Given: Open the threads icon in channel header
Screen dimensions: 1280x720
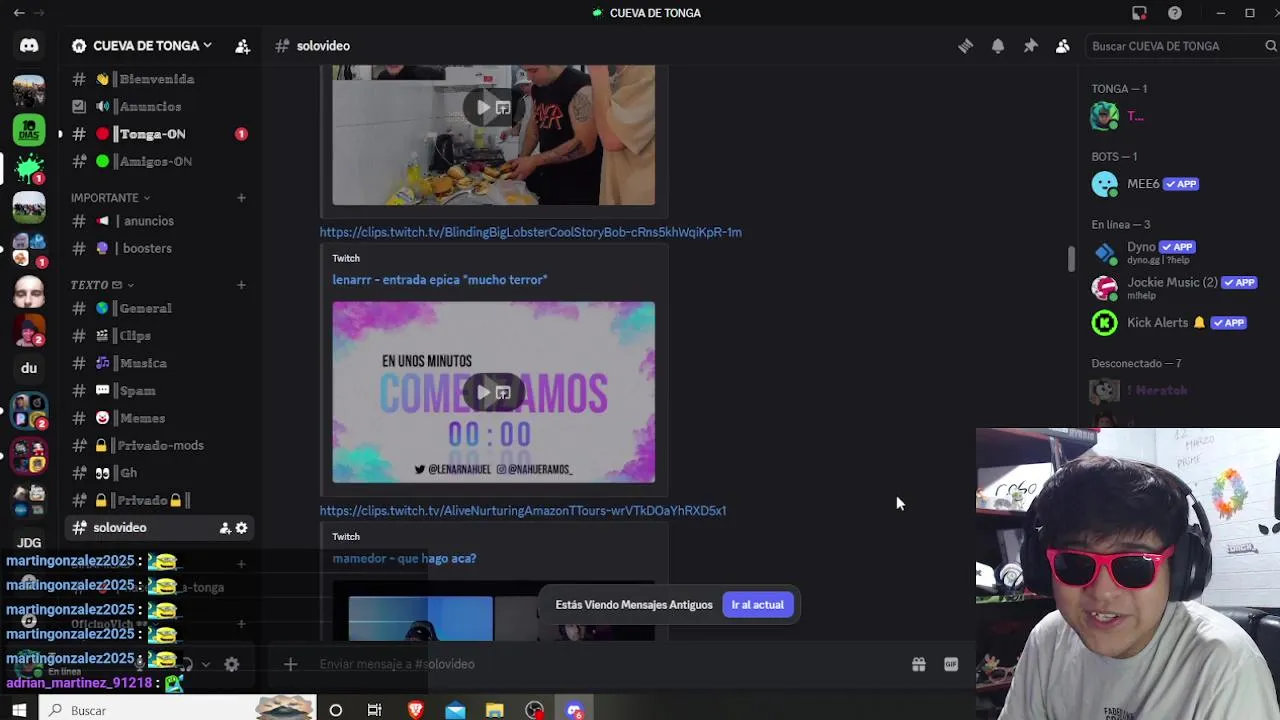Looking at the screenshot, I should (x=965, y=46).
